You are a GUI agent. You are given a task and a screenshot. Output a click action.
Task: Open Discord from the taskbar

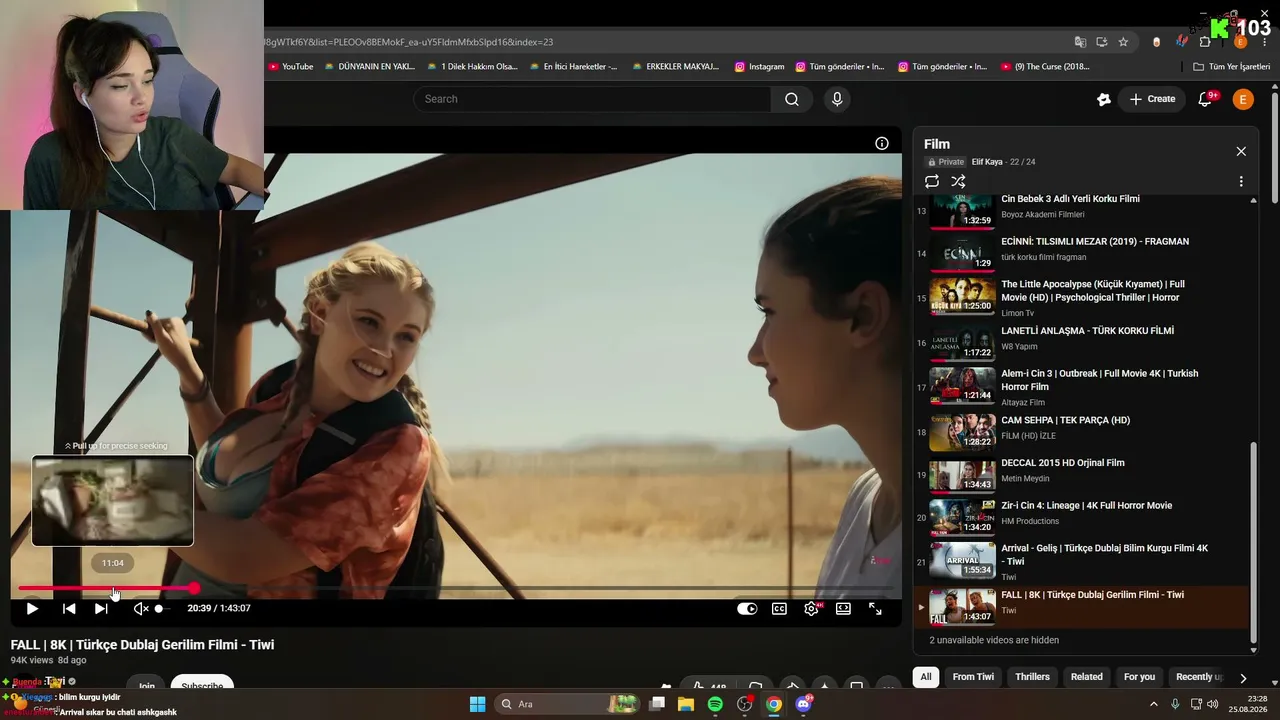click(x=803, y=704)
